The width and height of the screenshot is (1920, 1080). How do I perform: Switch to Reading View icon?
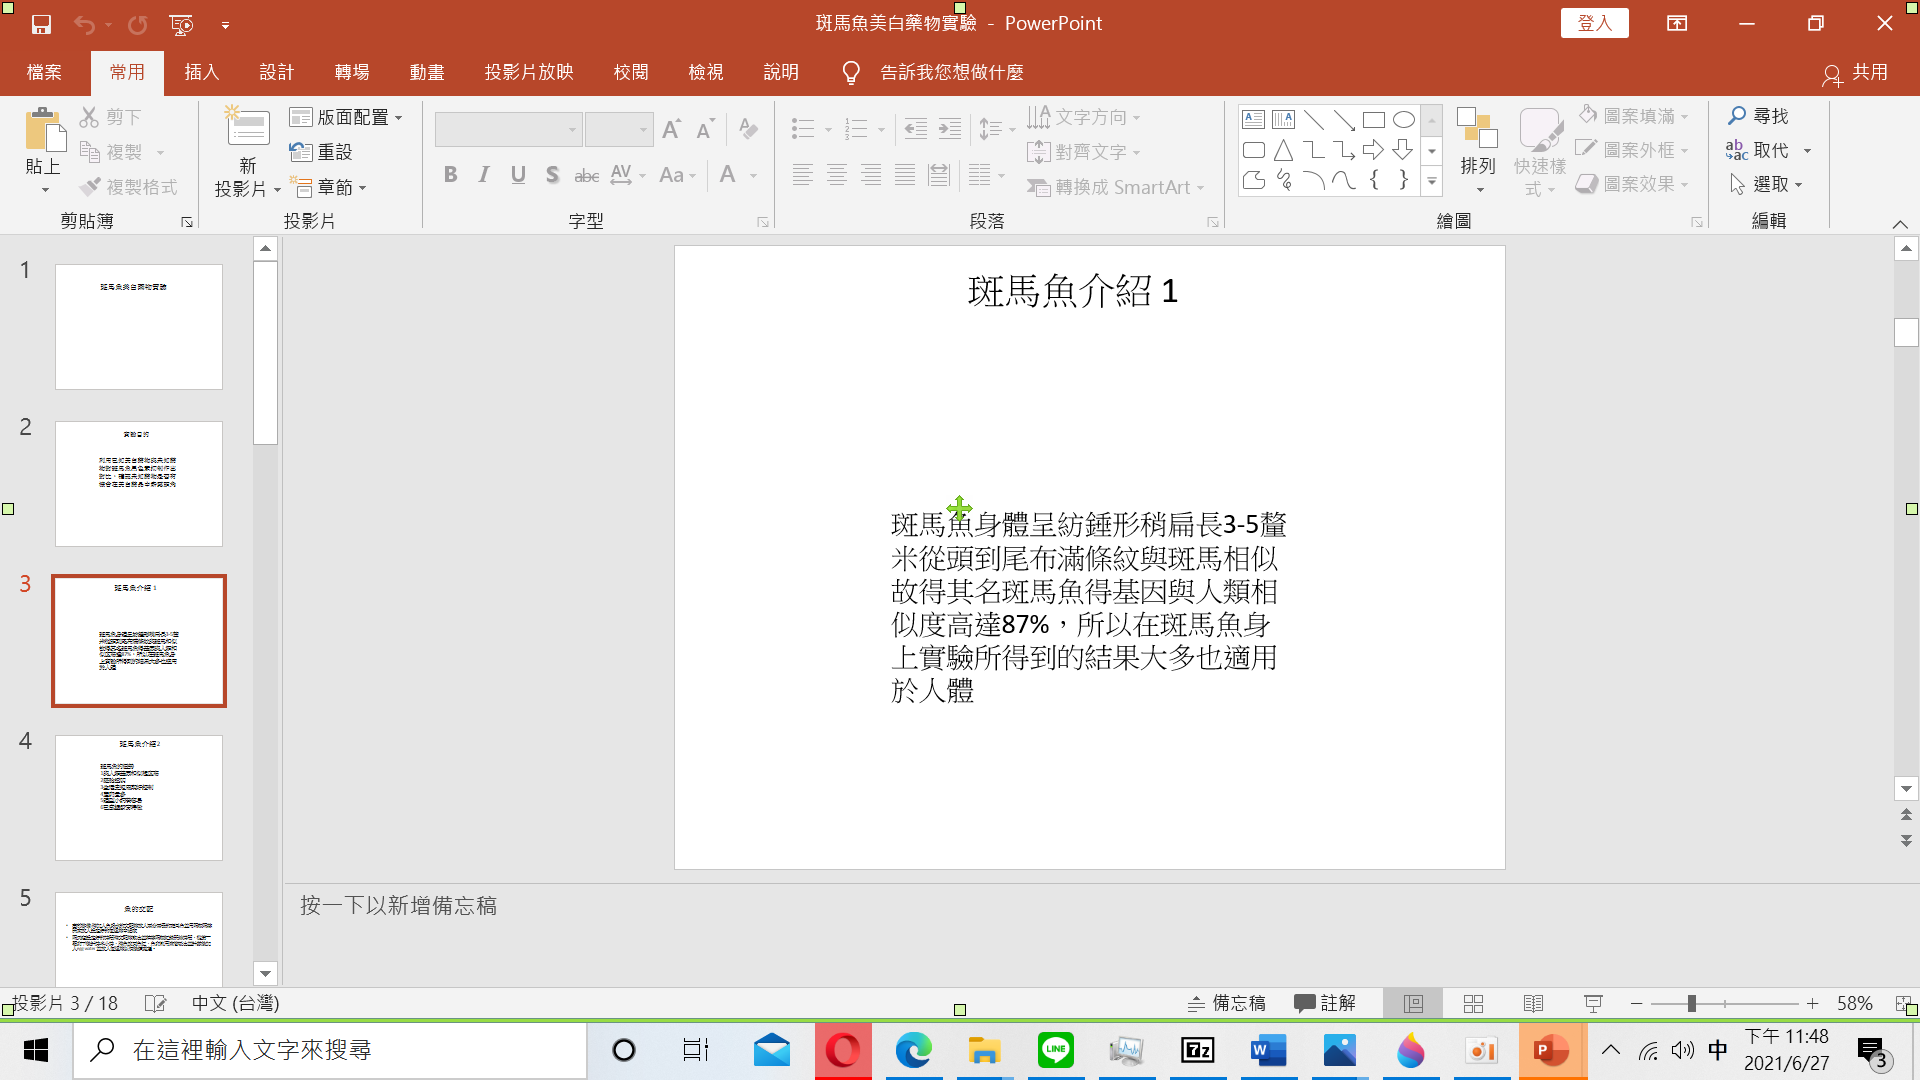1533,1003
